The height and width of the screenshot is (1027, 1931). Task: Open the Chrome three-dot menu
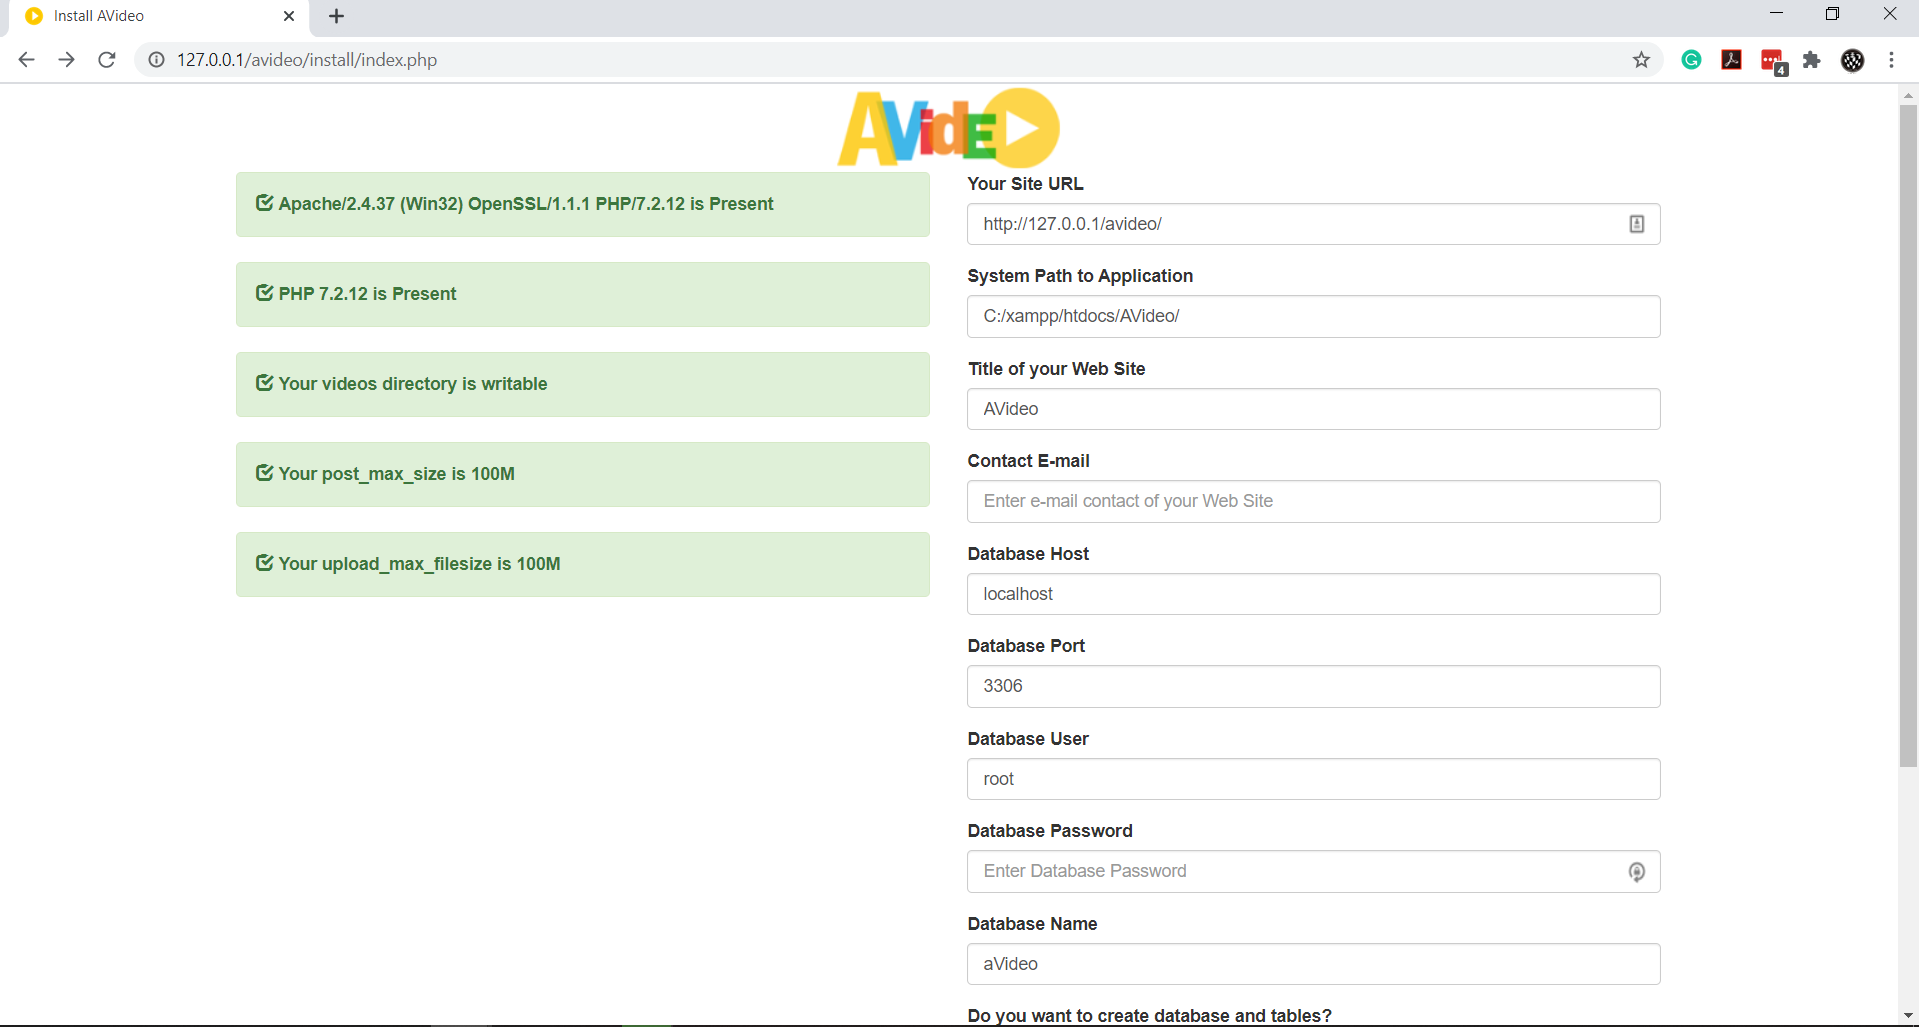click(1892, 60)
